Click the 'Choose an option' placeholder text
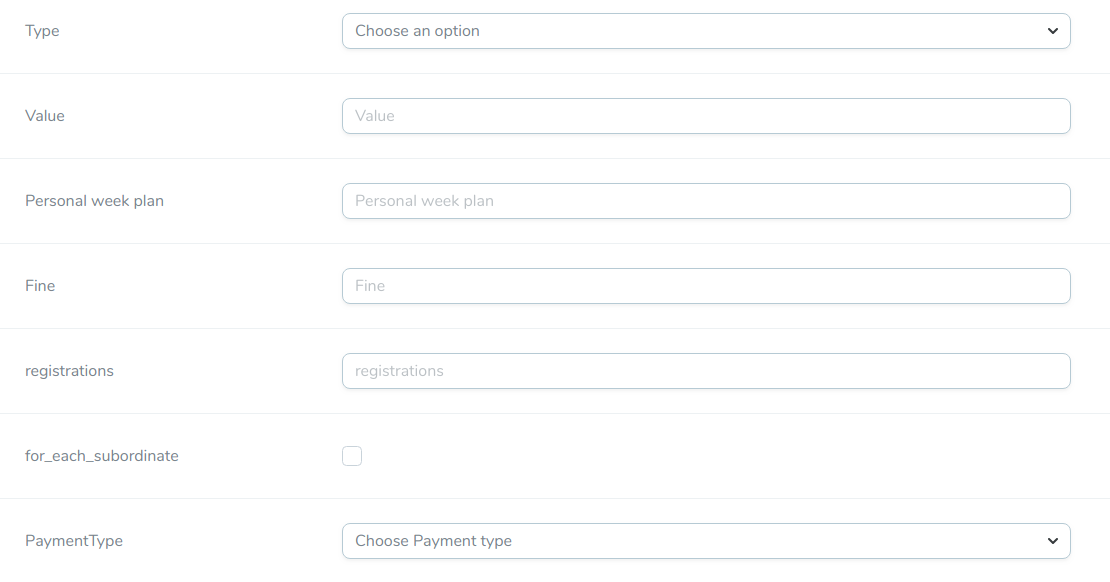Image resolution: width=1110 pixels, height=582 pixels. [417, 31]
